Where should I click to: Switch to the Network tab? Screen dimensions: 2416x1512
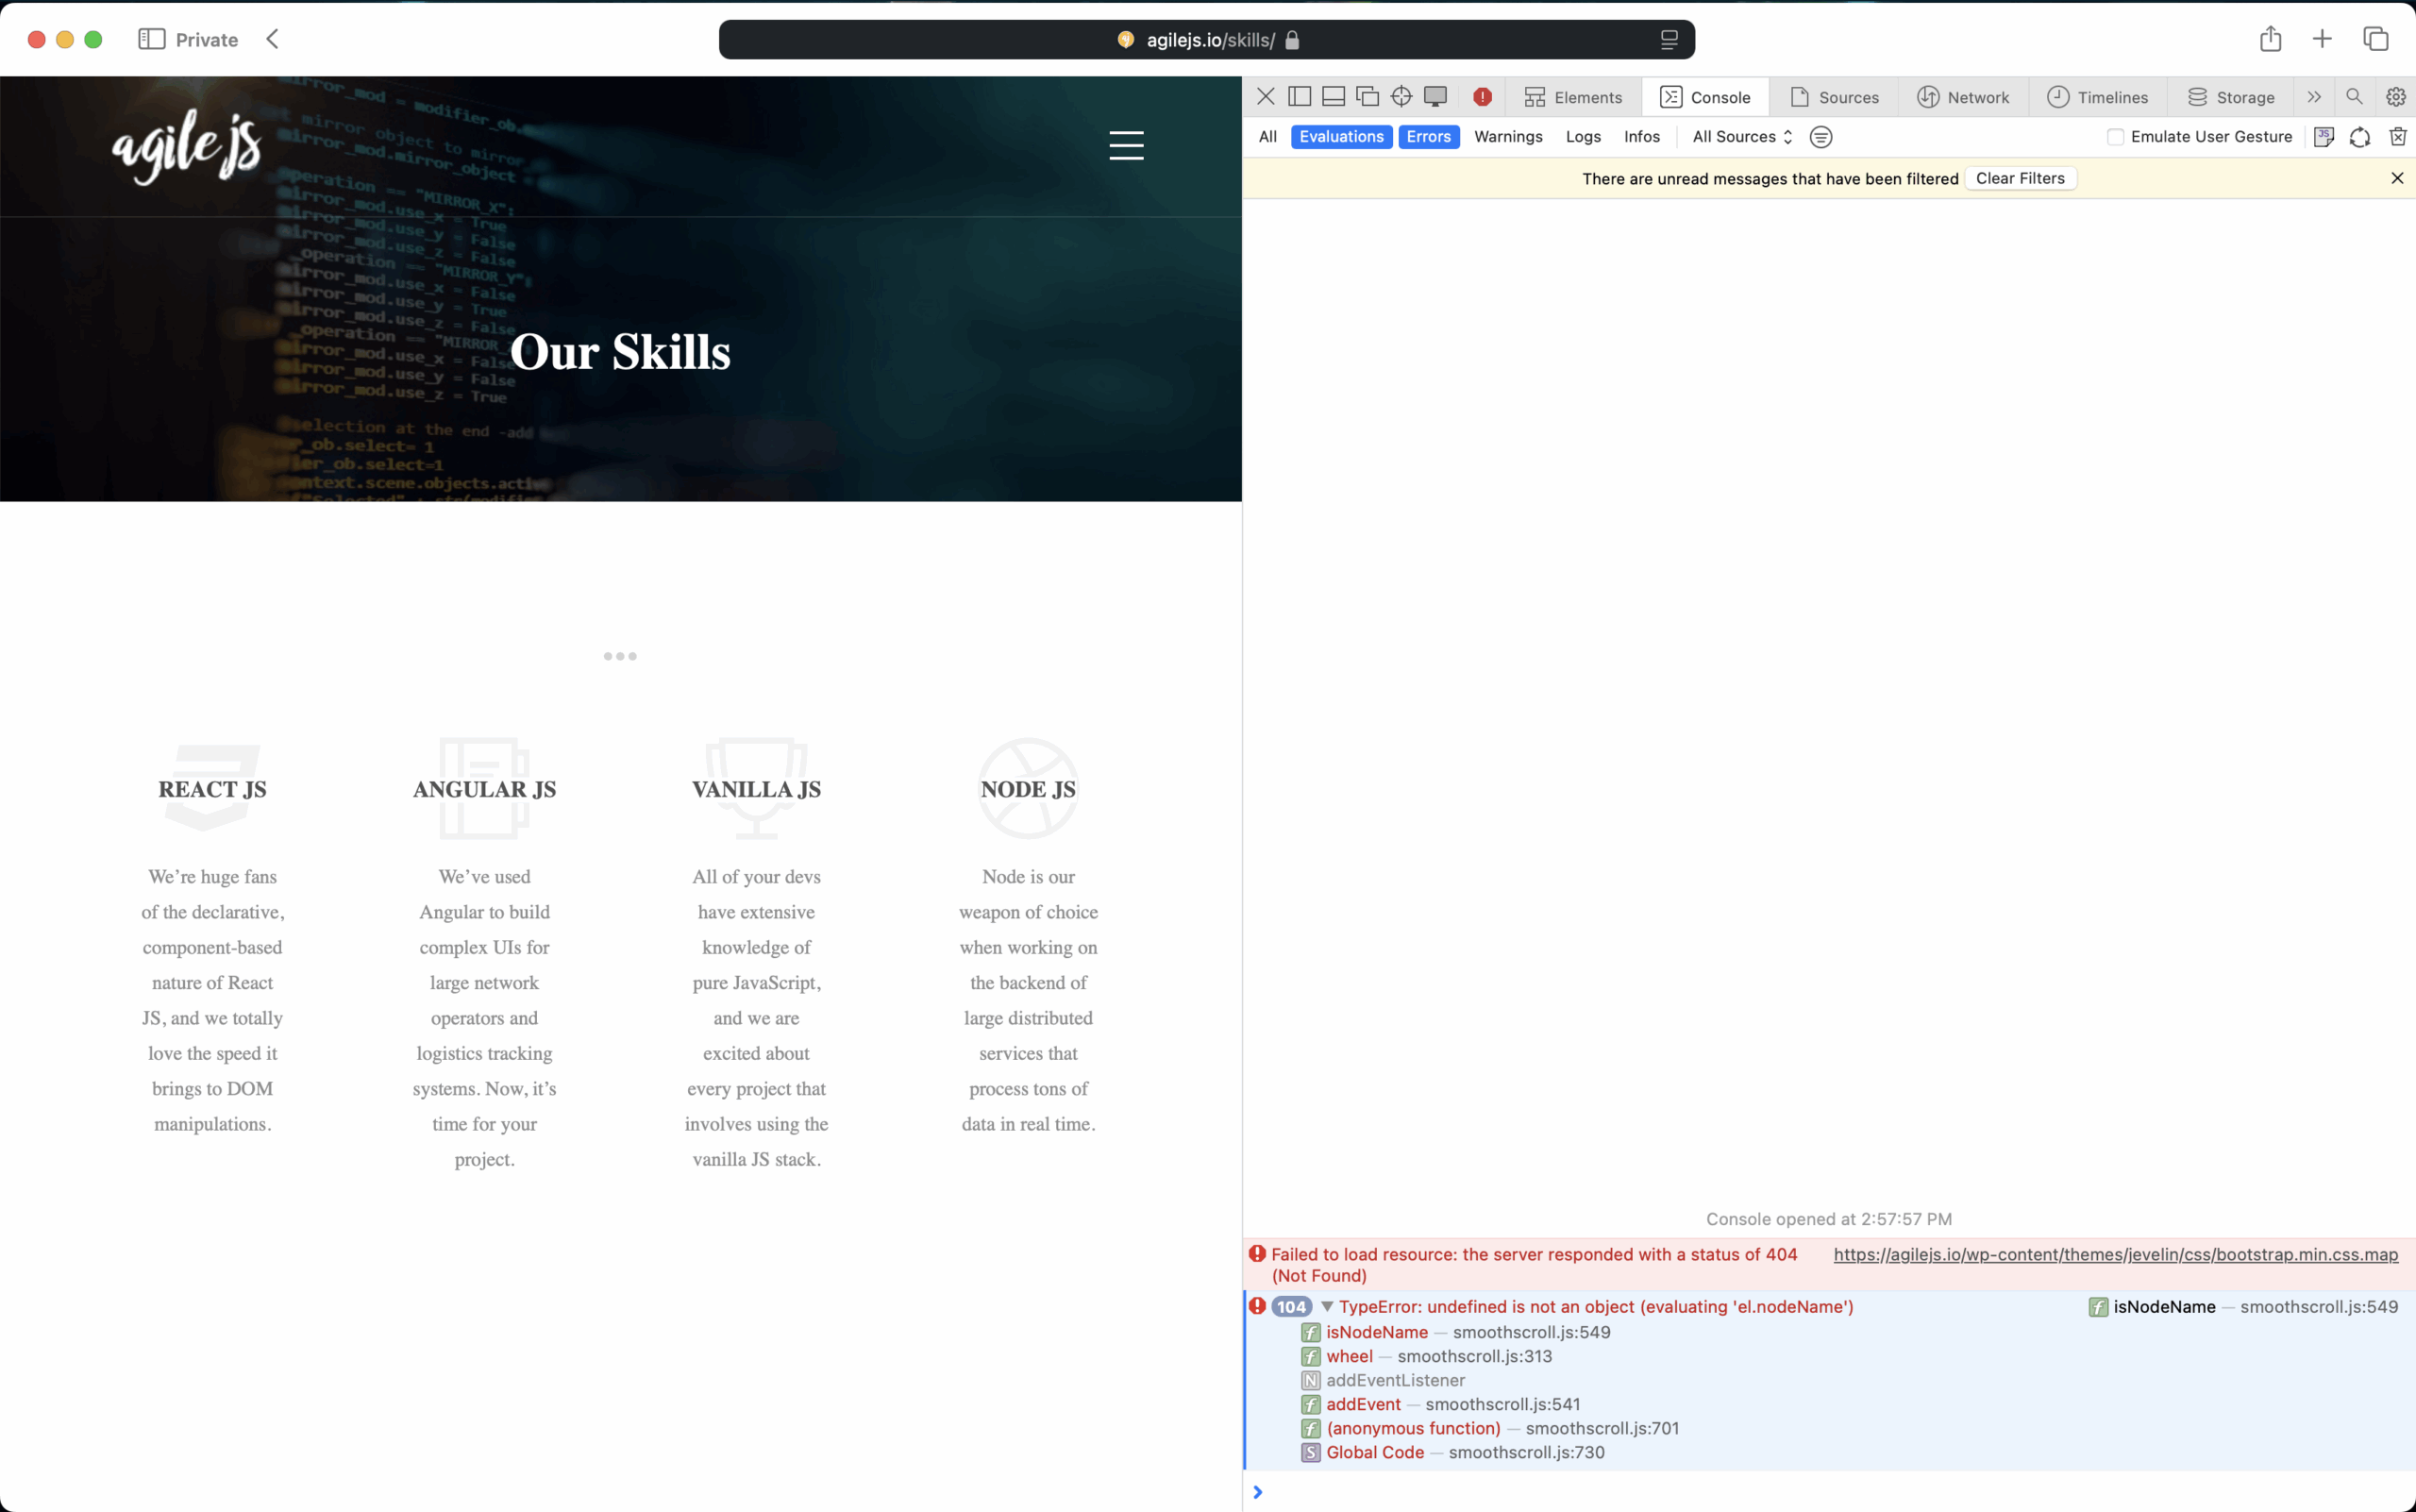coord(1963,97)
